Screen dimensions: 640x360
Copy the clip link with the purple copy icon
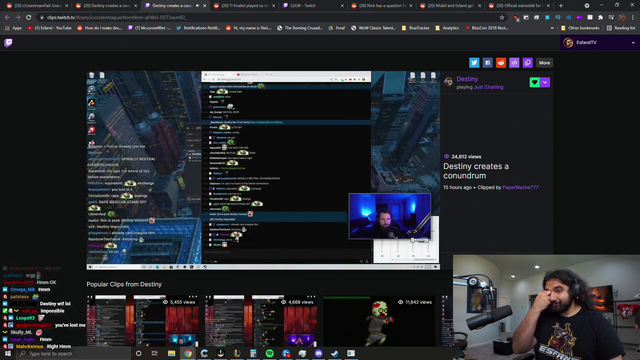tap(527, 63)
